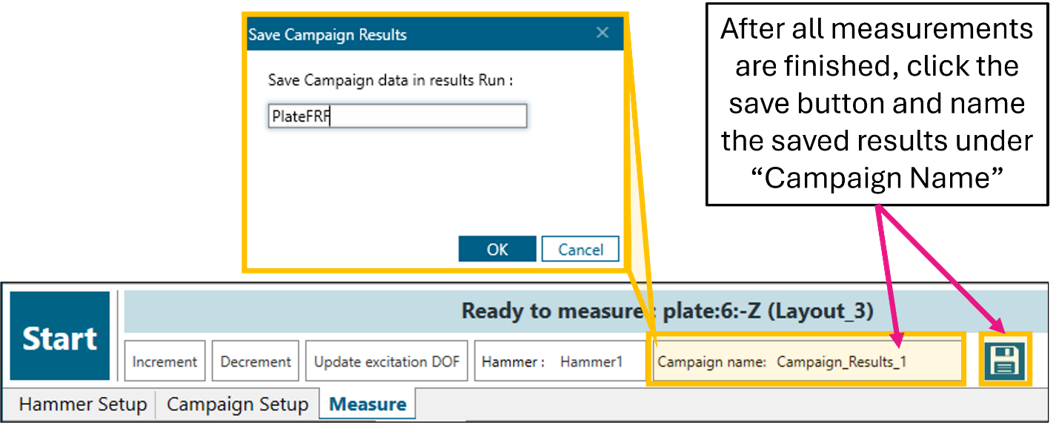This screenshot has width=1052, height=423.
Task: Click the Increment button
Action: click(165, 361)
